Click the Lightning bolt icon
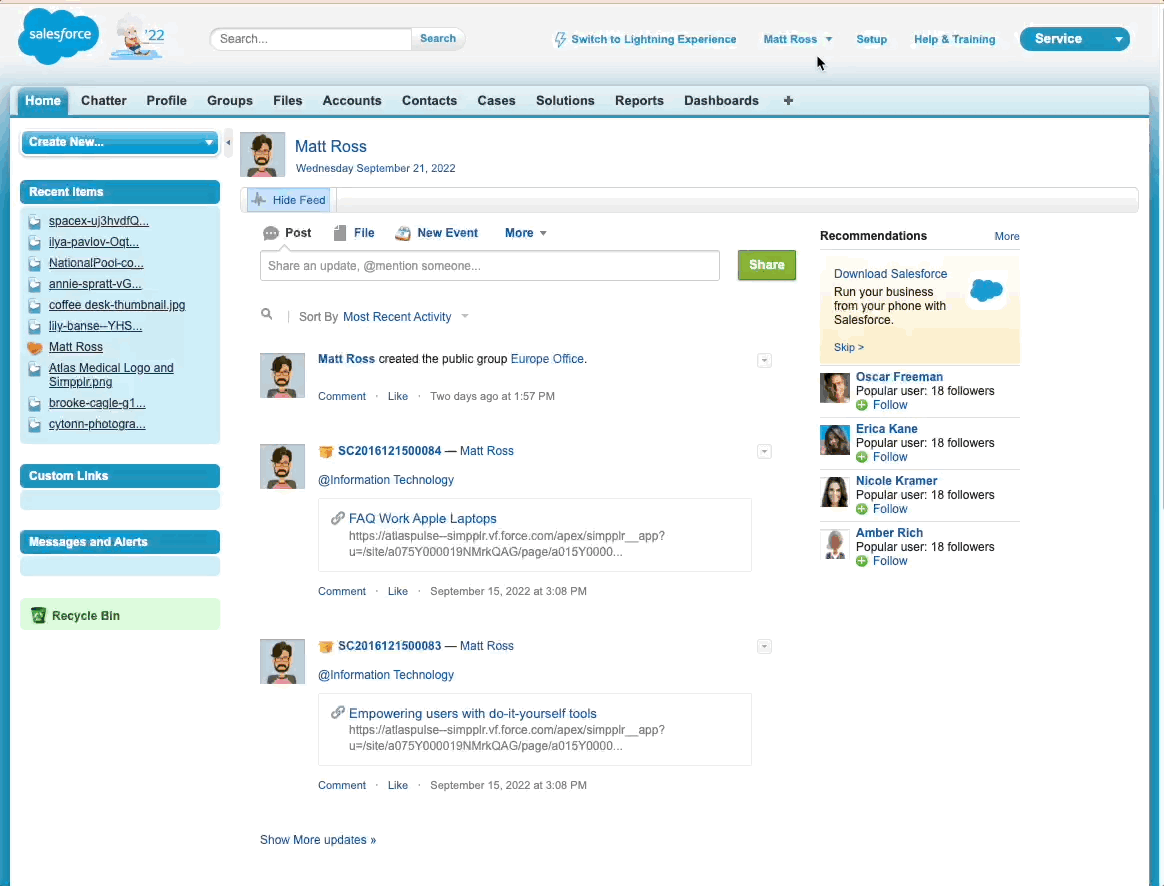 (x=560, y=39)
